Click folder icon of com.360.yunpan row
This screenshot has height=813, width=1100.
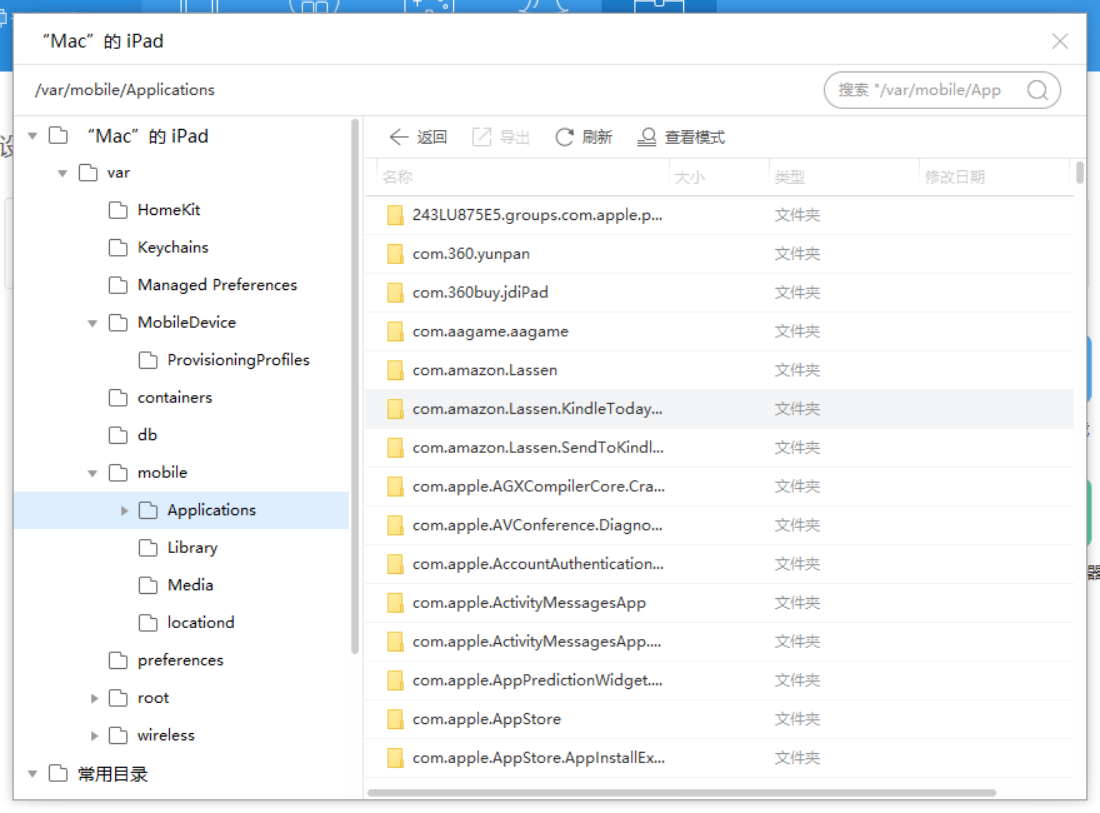[396, 254]
